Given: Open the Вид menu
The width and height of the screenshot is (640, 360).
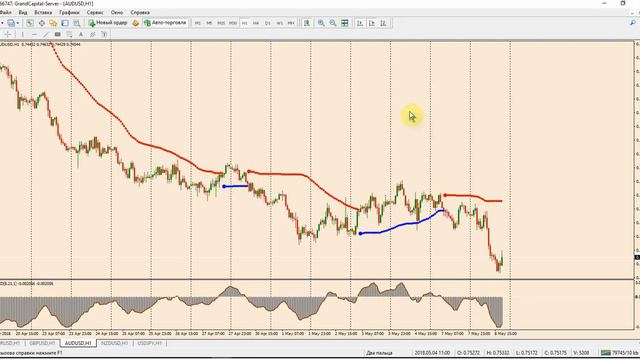Looking at the screenshot, I should click(x=23, y=12).
